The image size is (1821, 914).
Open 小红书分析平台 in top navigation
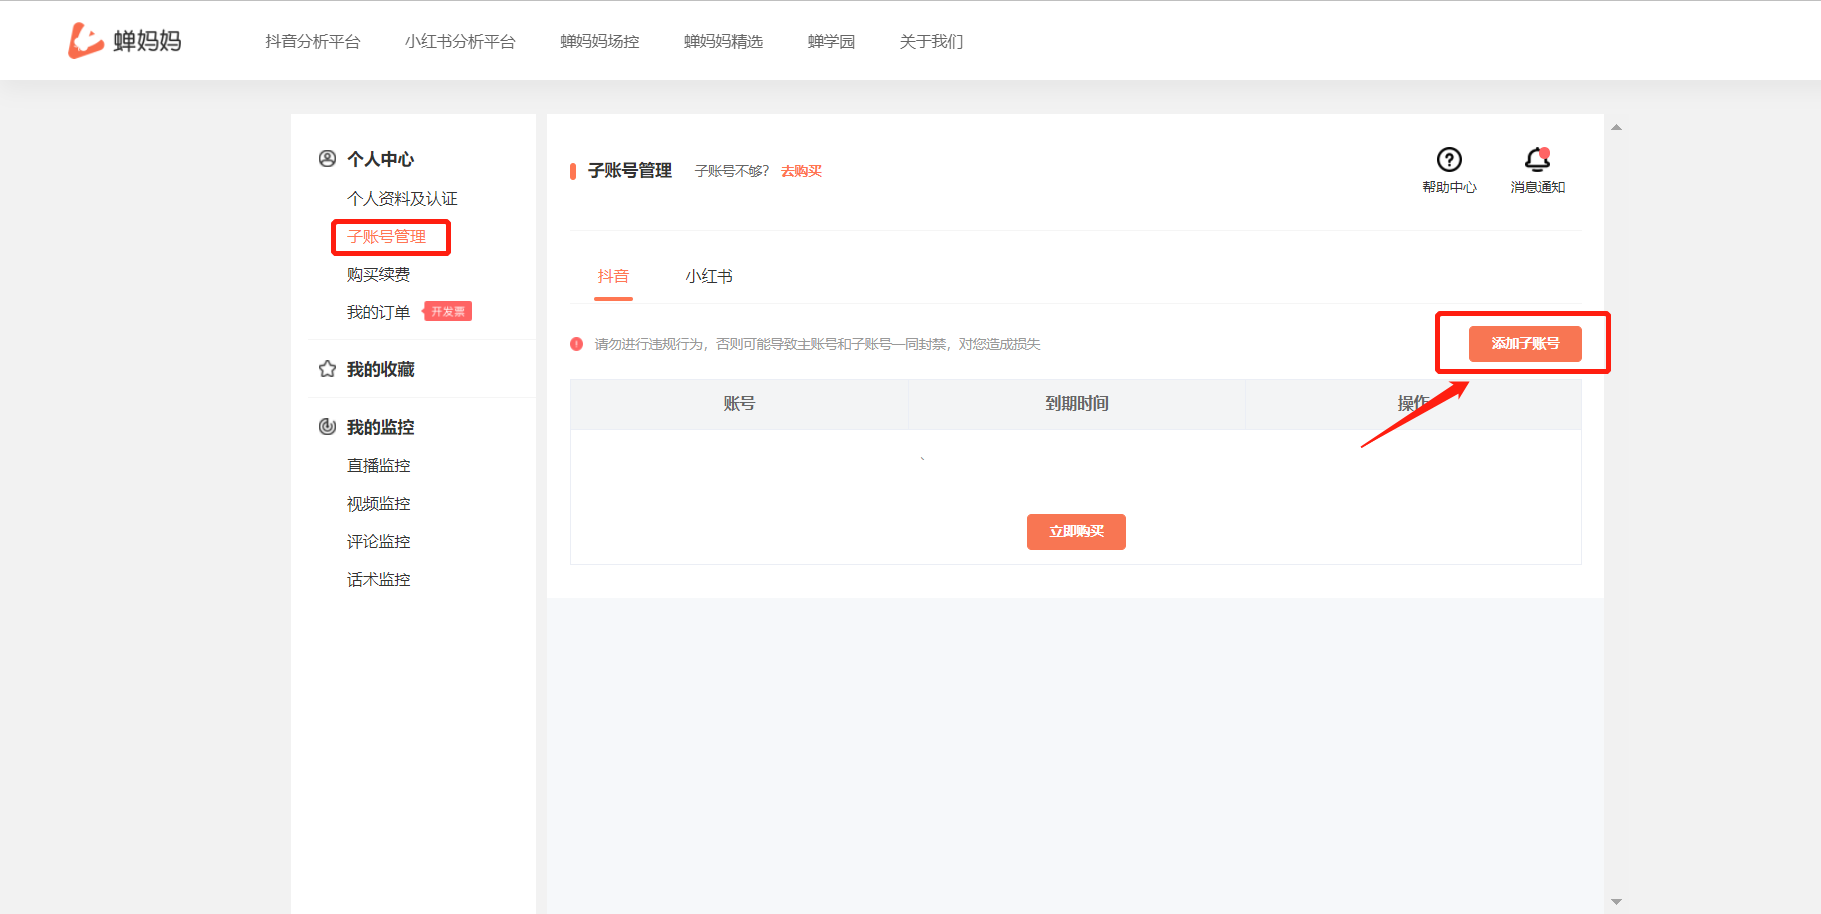pos(460,41)
